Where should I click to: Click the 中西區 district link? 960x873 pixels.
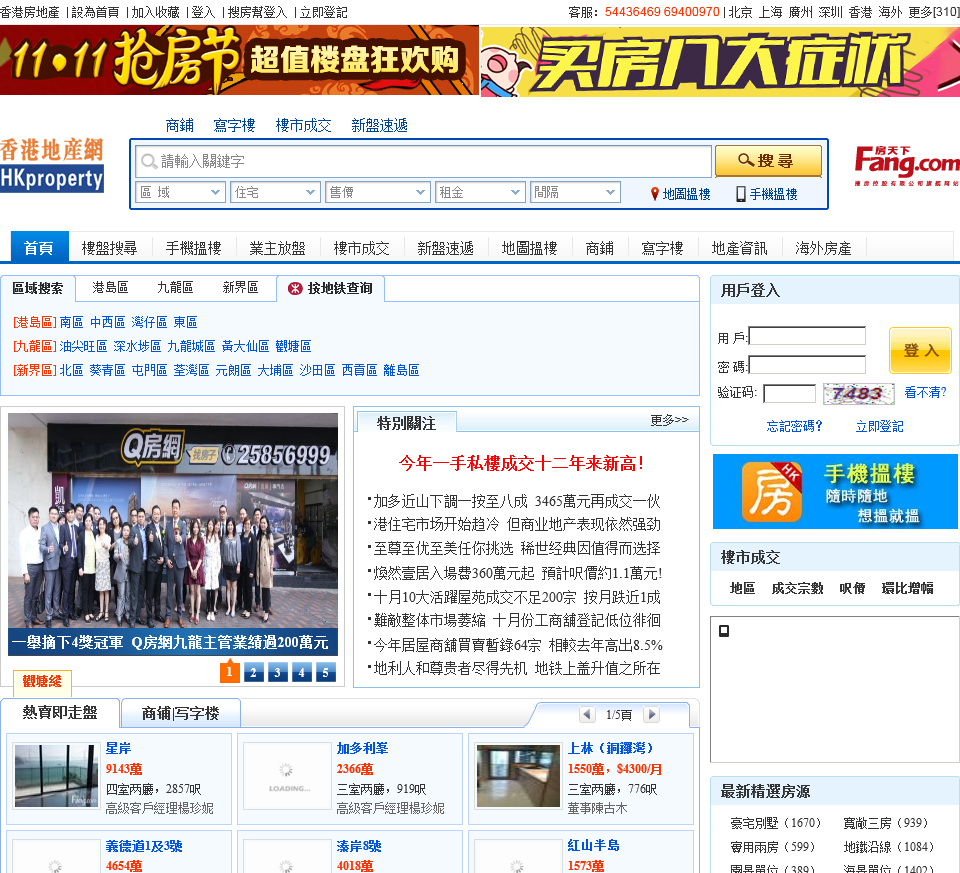point(108,323)
